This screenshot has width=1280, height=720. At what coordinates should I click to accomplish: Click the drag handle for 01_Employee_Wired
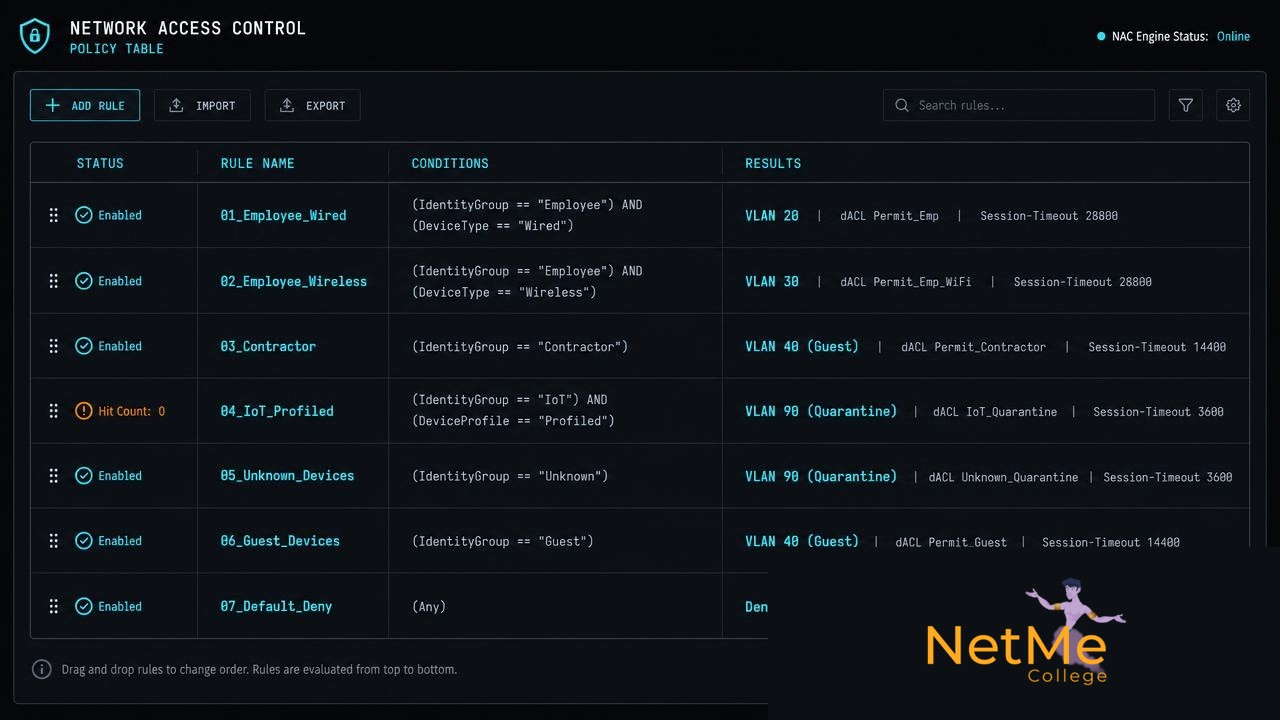click(x=54, y=215)
